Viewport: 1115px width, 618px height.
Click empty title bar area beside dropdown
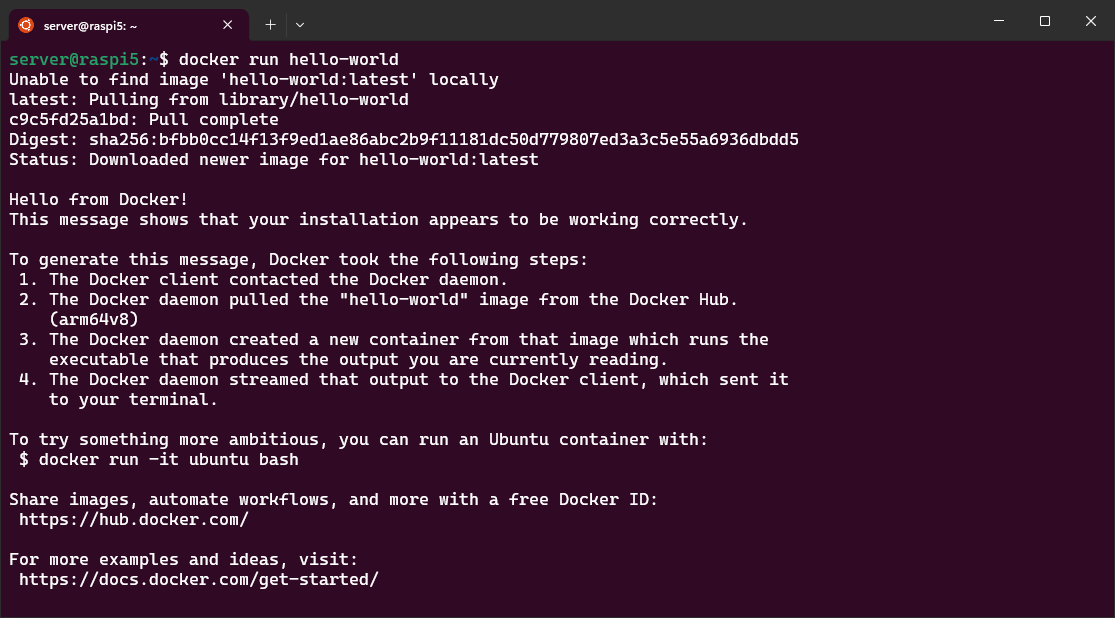coord(640,21)
